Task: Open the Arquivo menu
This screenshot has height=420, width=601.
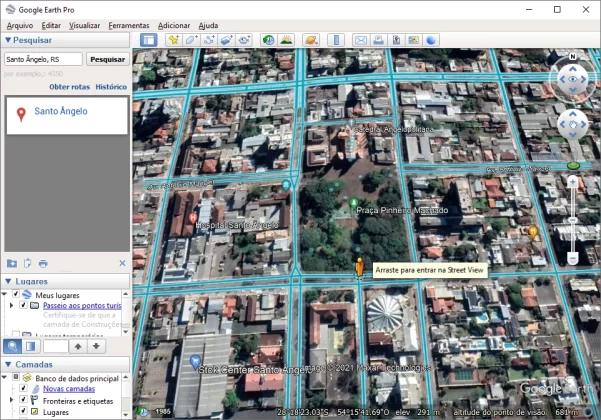Action: [20, 25]
